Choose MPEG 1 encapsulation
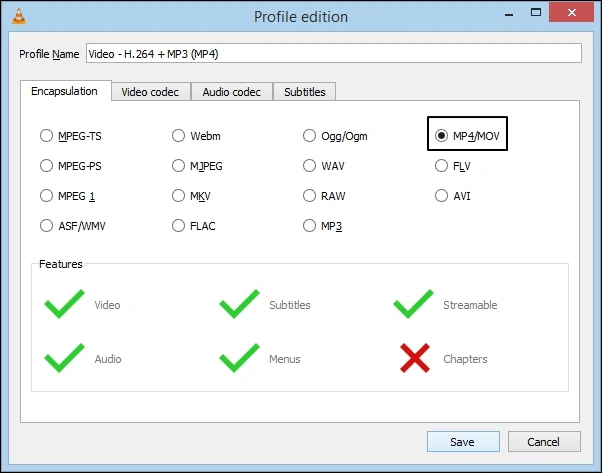The width and height of the screenshot is (602, 473). tap(46, 195)
